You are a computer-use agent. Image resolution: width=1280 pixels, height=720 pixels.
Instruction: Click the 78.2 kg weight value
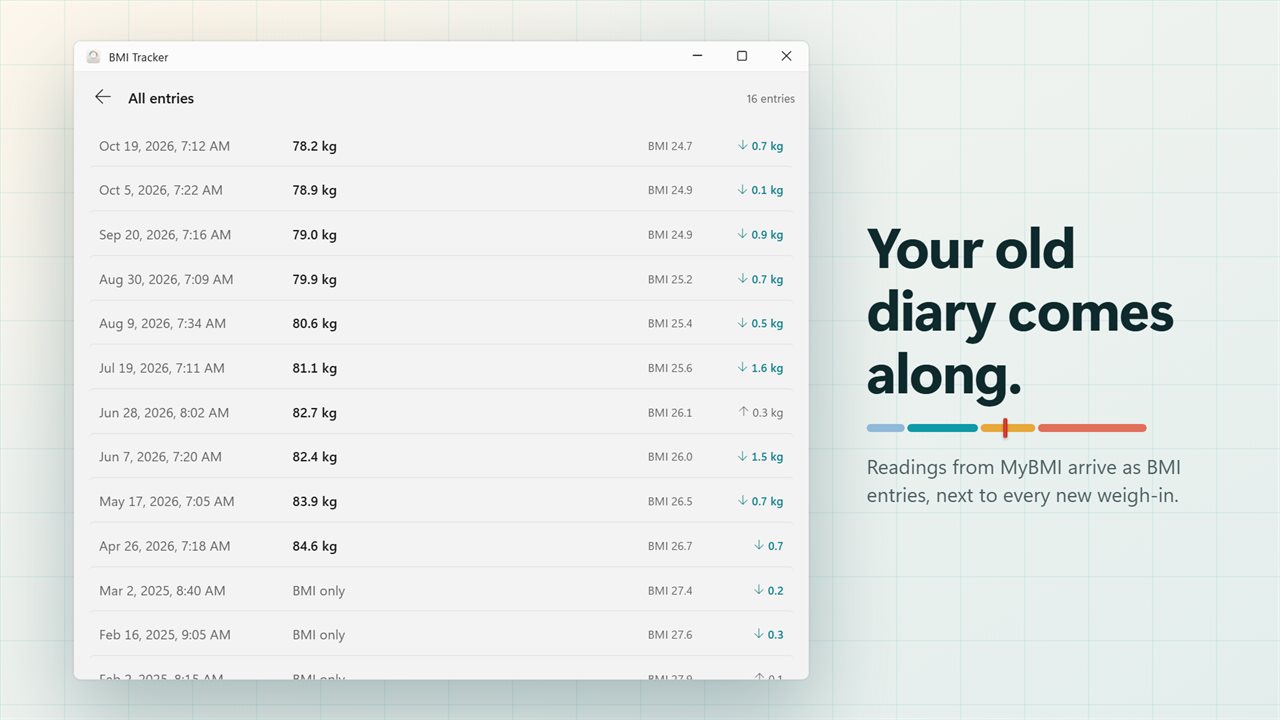[x=314, y=146]
